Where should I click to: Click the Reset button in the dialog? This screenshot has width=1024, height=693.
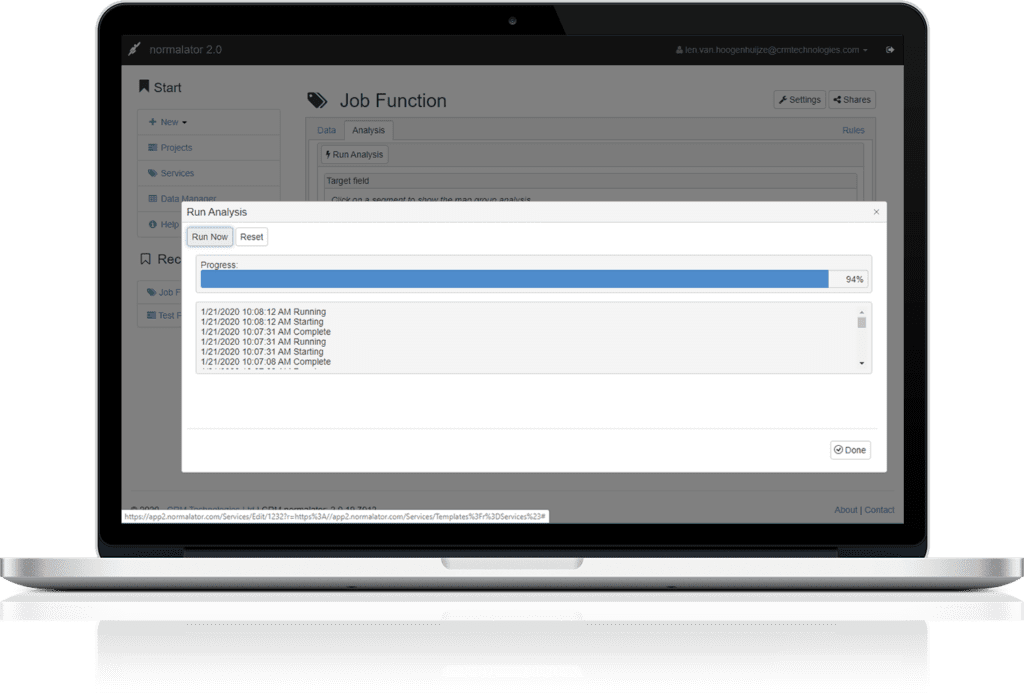(252, 237)
